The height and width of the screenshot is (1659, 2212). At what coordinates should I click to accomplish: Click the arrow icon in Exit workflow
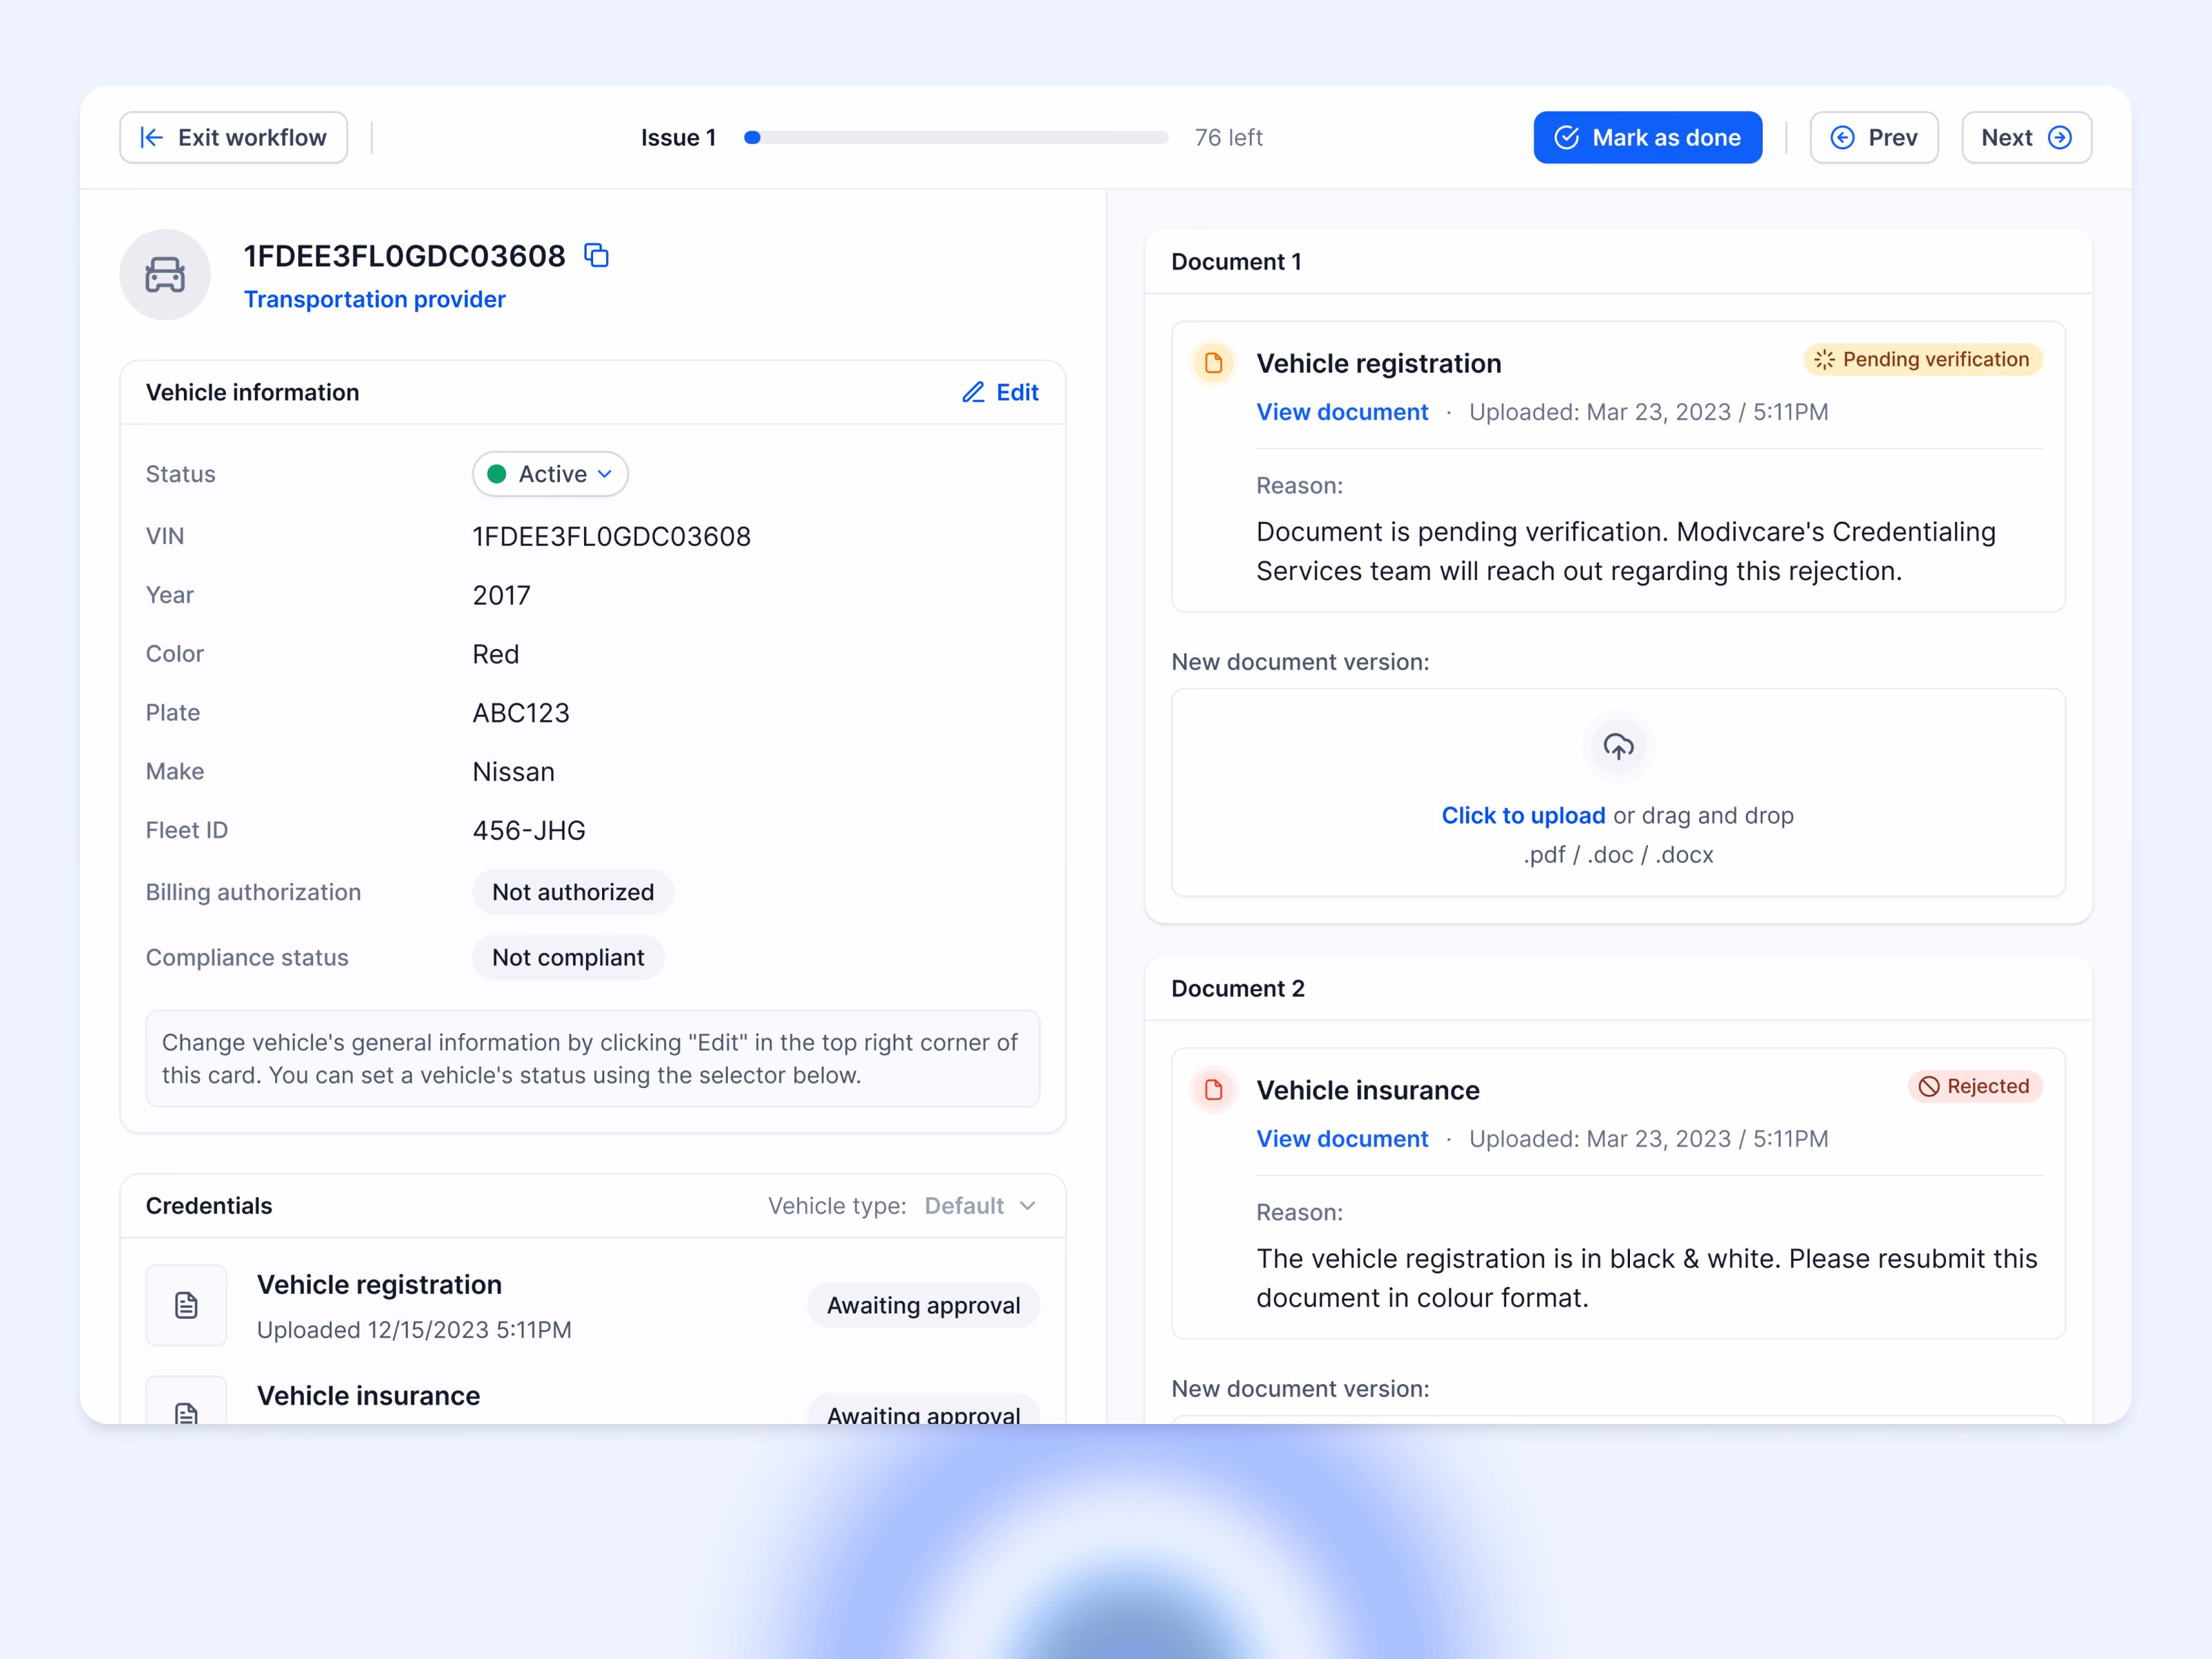coord(152,137)
